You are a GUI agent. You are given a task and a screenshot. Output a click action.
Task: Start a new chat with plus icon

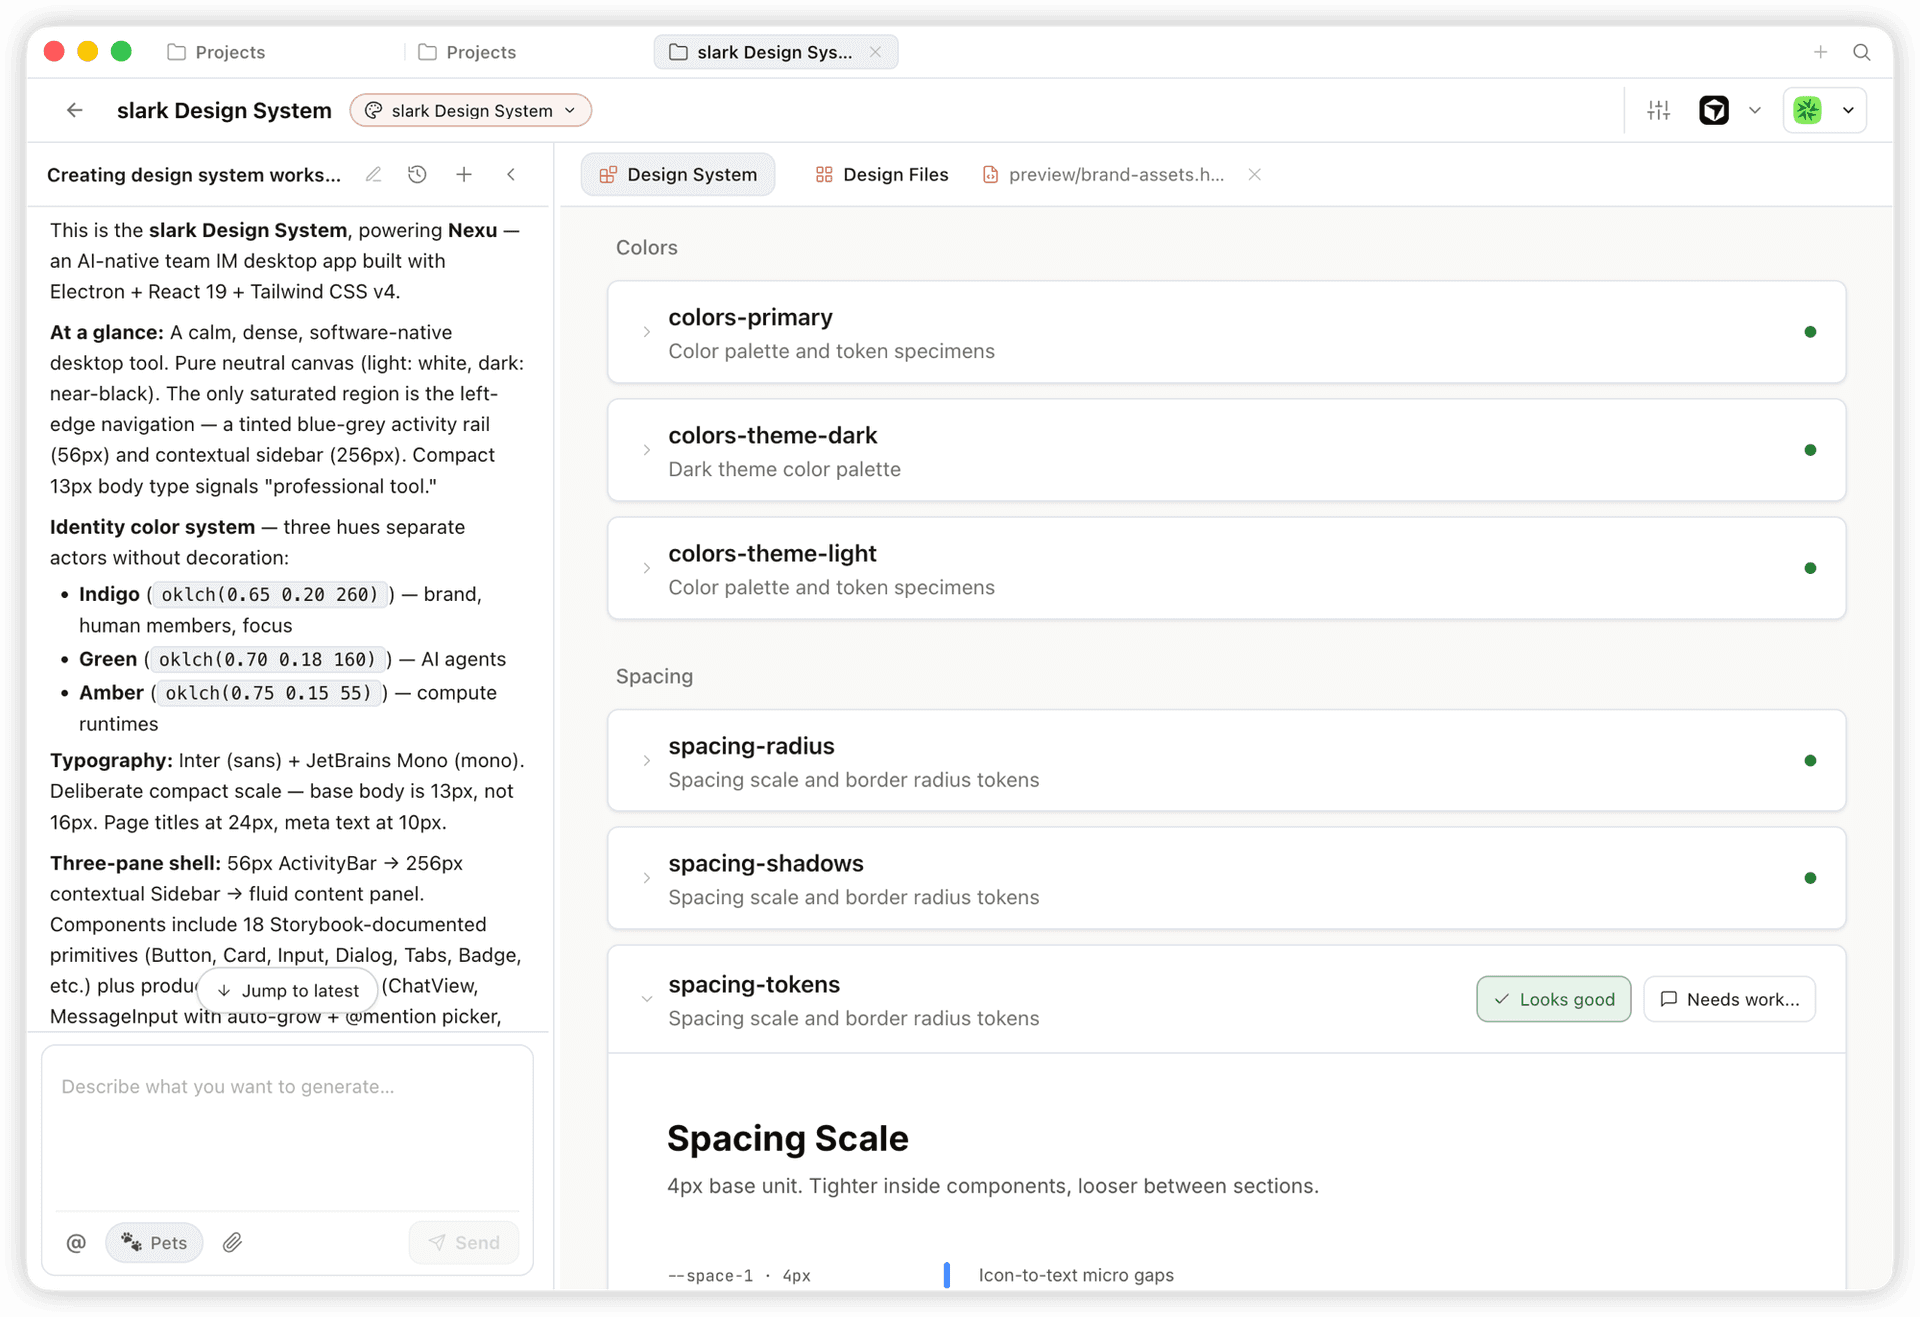(x=464, y=174)
